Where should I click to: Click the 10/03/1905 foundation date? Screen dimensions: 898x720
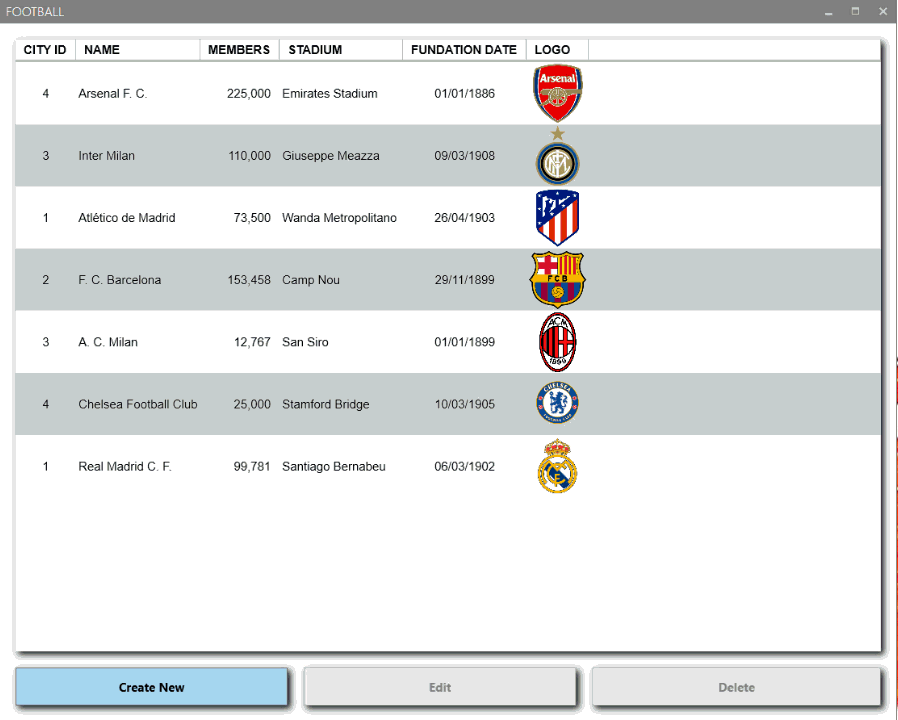pos(464,404)
